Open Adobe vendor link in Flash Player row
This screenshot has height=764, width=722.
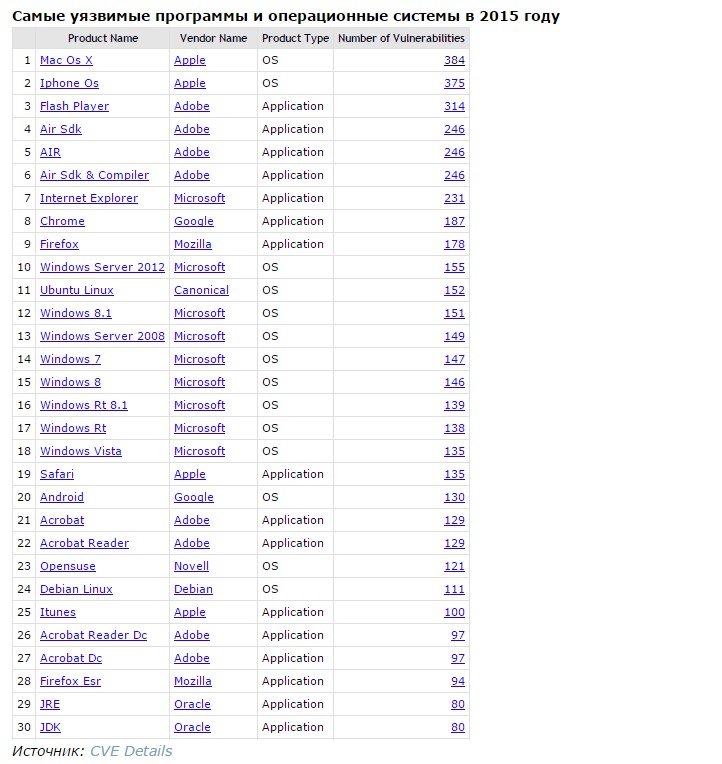tap(191, 106)
